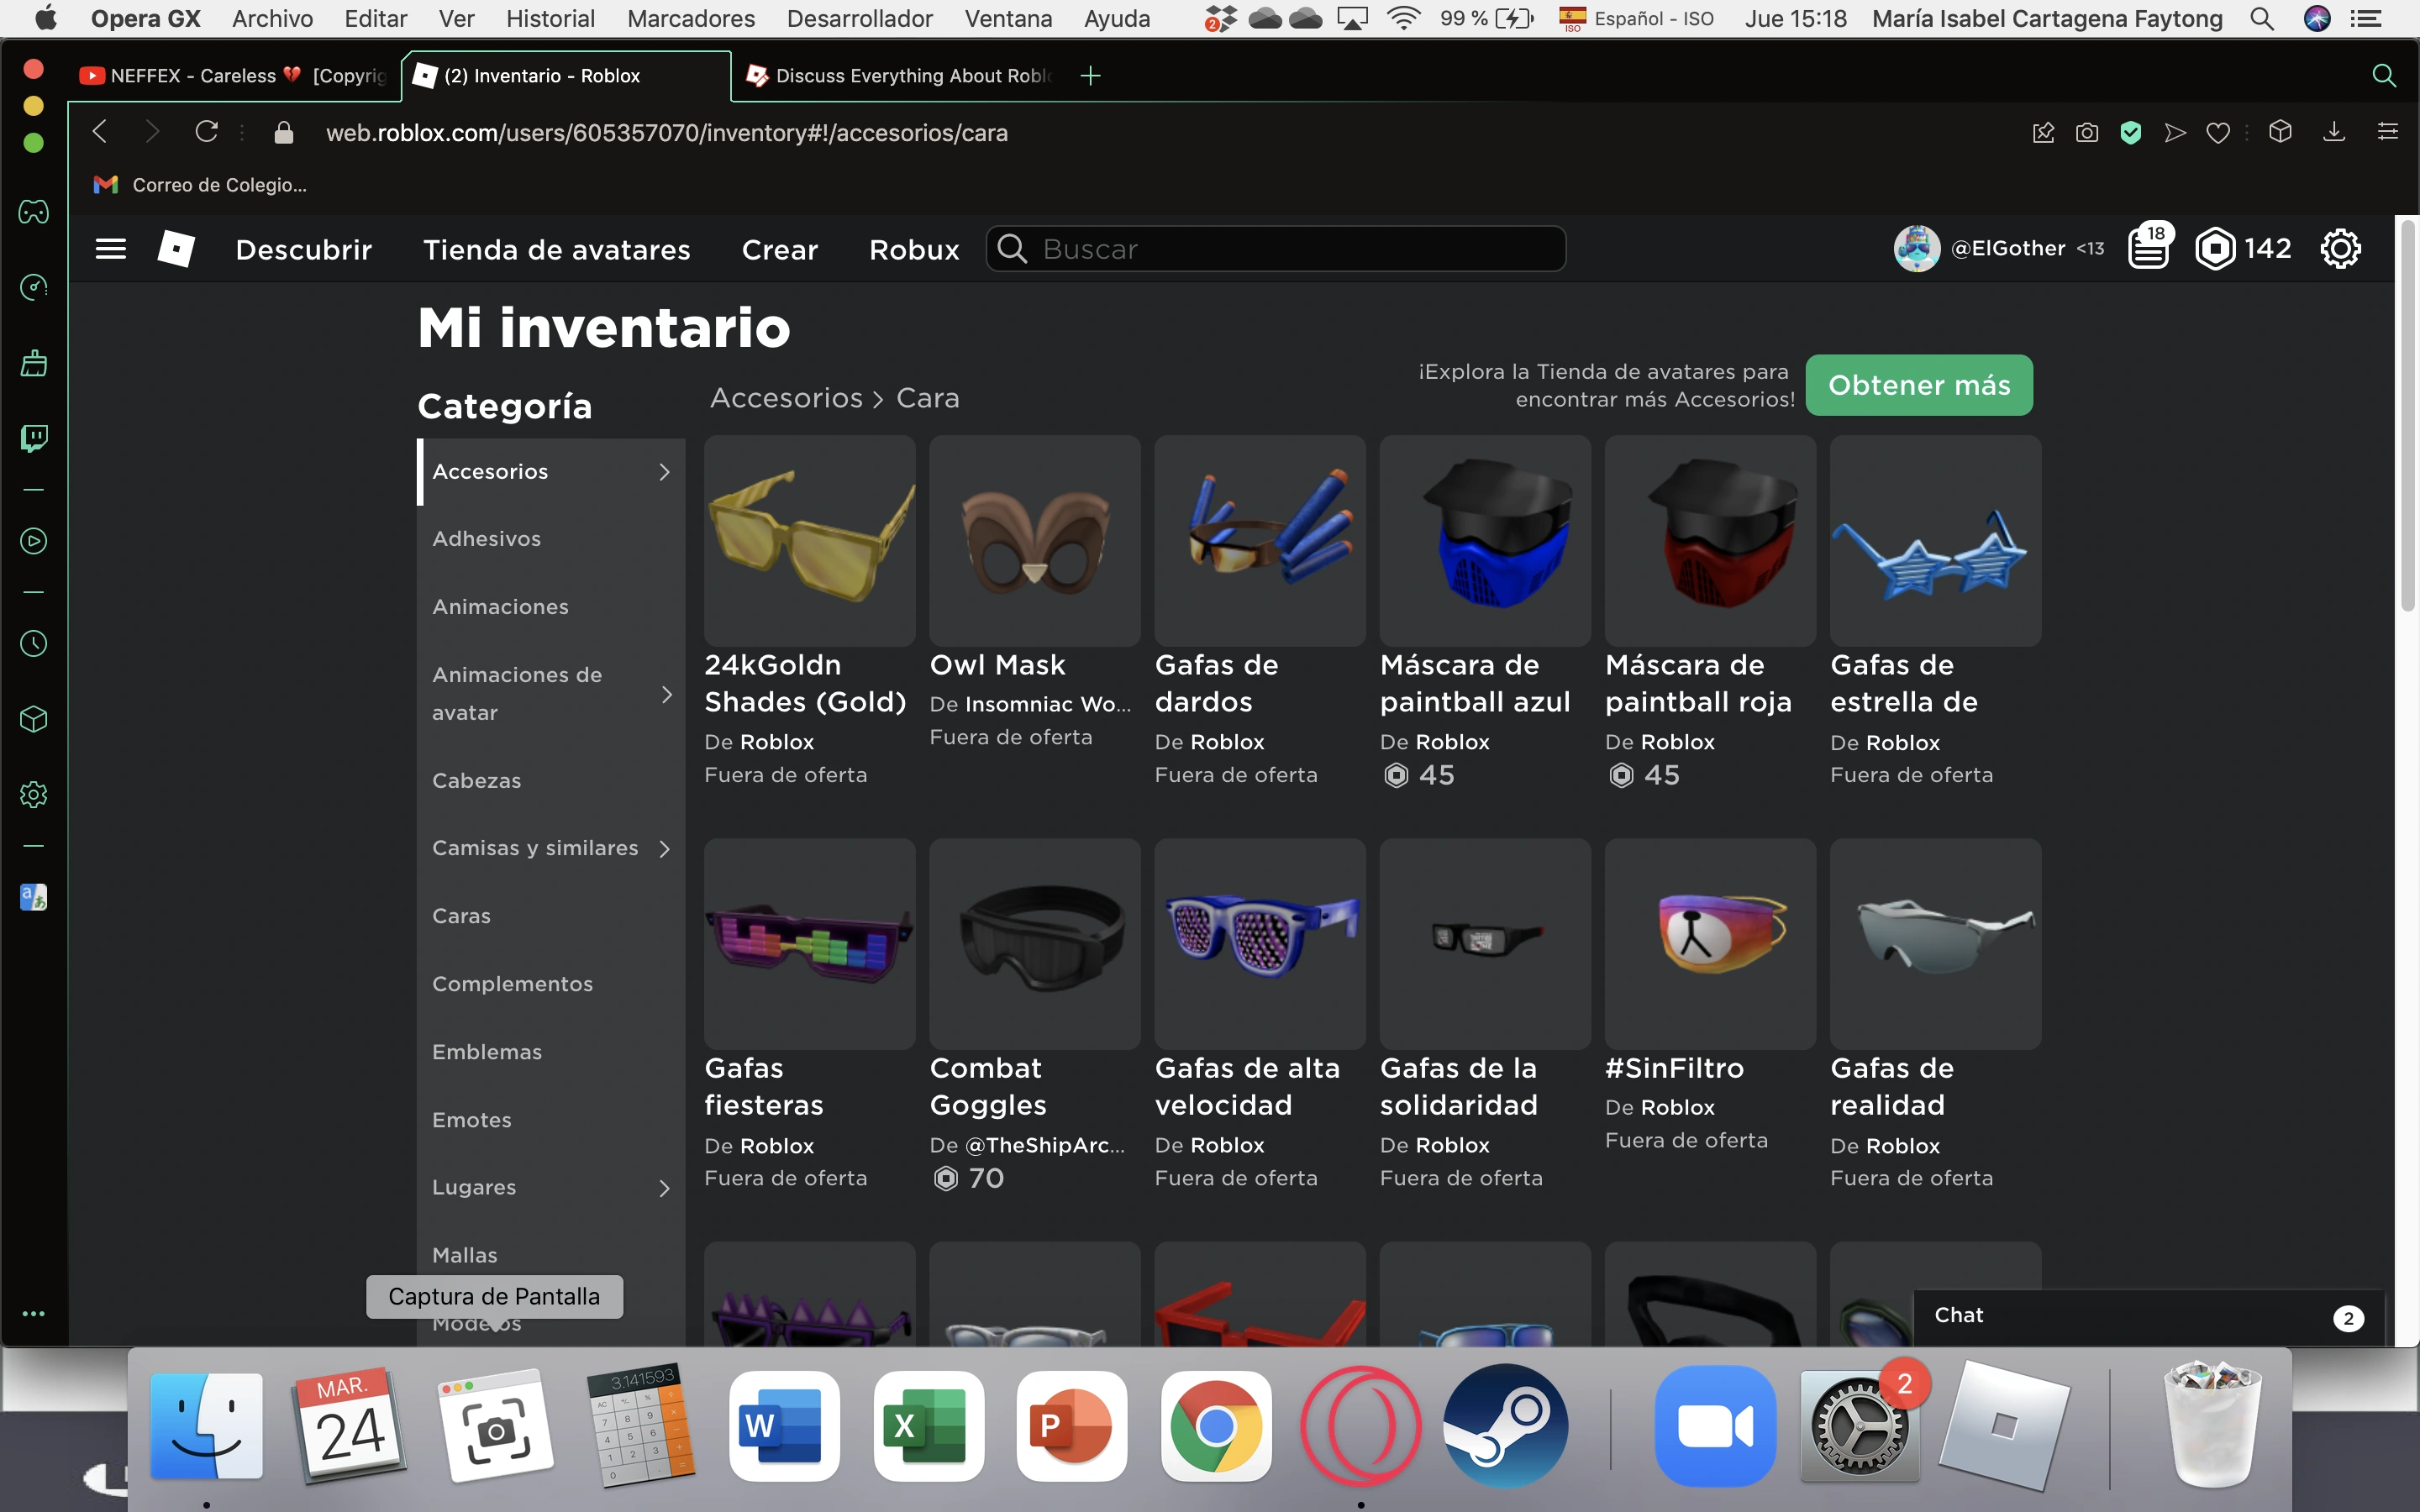Open Roblox notifications with 18 badge

(2148, 248)
